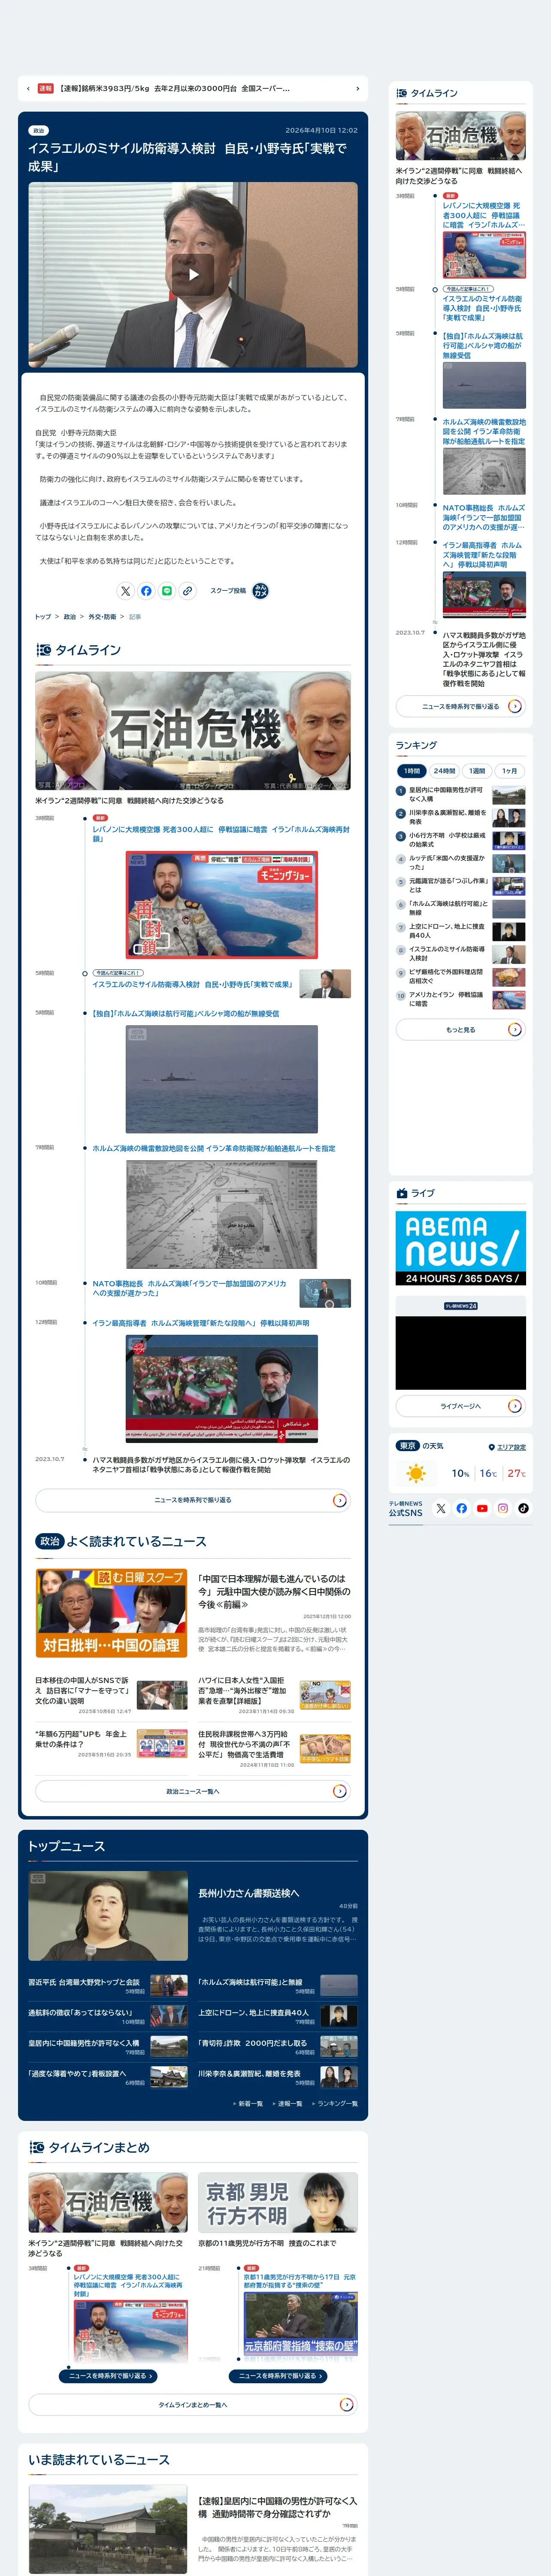Show the next breaking news ticker item
Viewport: 551px width, 2576px height.
coord(357,88)
